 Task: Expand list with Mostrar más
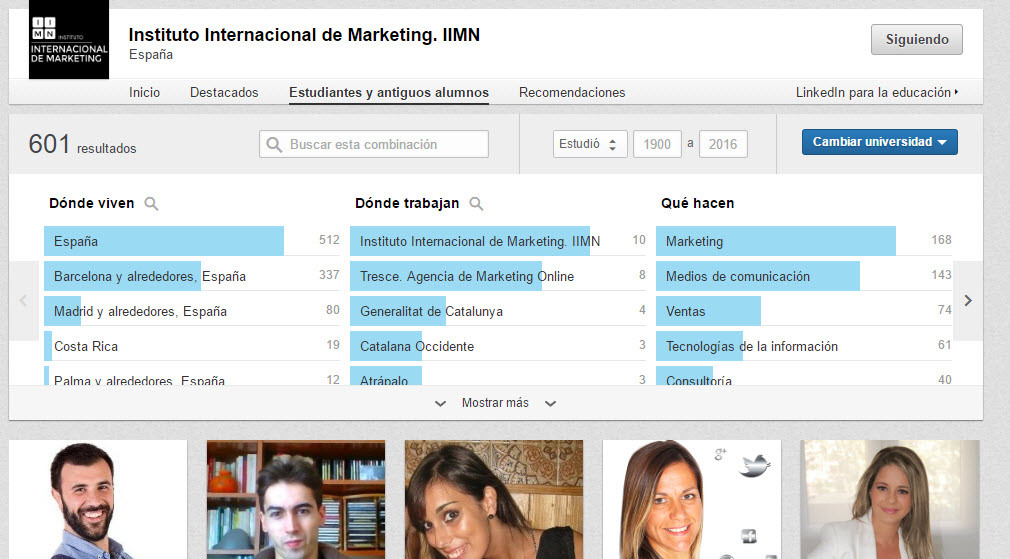coord(495,403)
